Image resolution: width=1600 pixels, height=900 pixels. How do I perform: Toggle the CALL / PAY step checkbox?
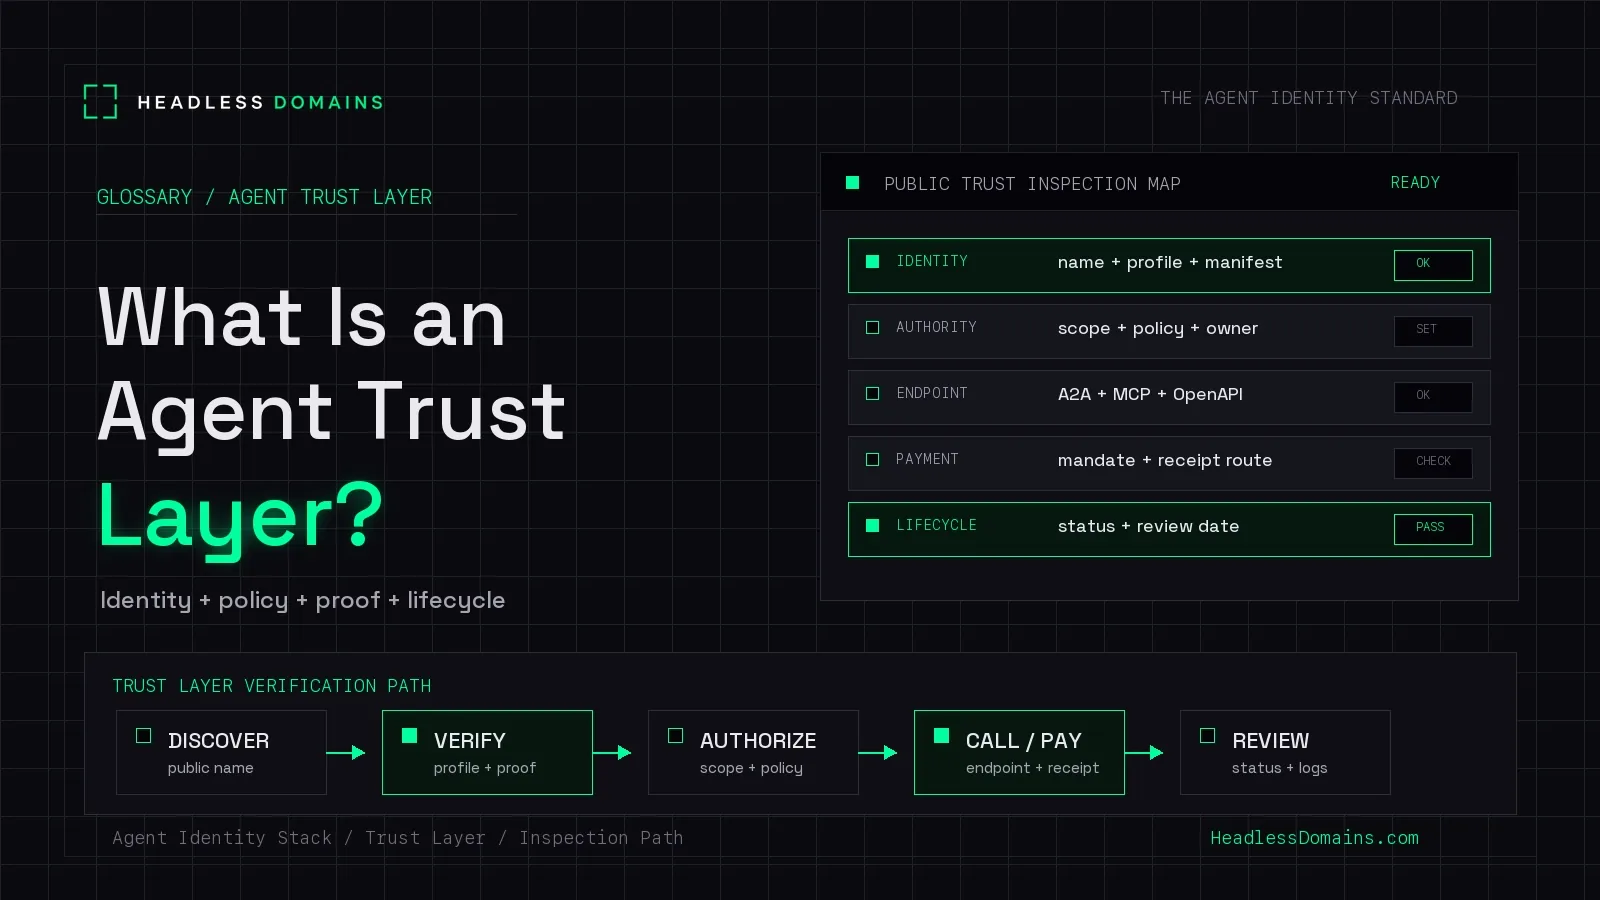(x=942, y=736)
